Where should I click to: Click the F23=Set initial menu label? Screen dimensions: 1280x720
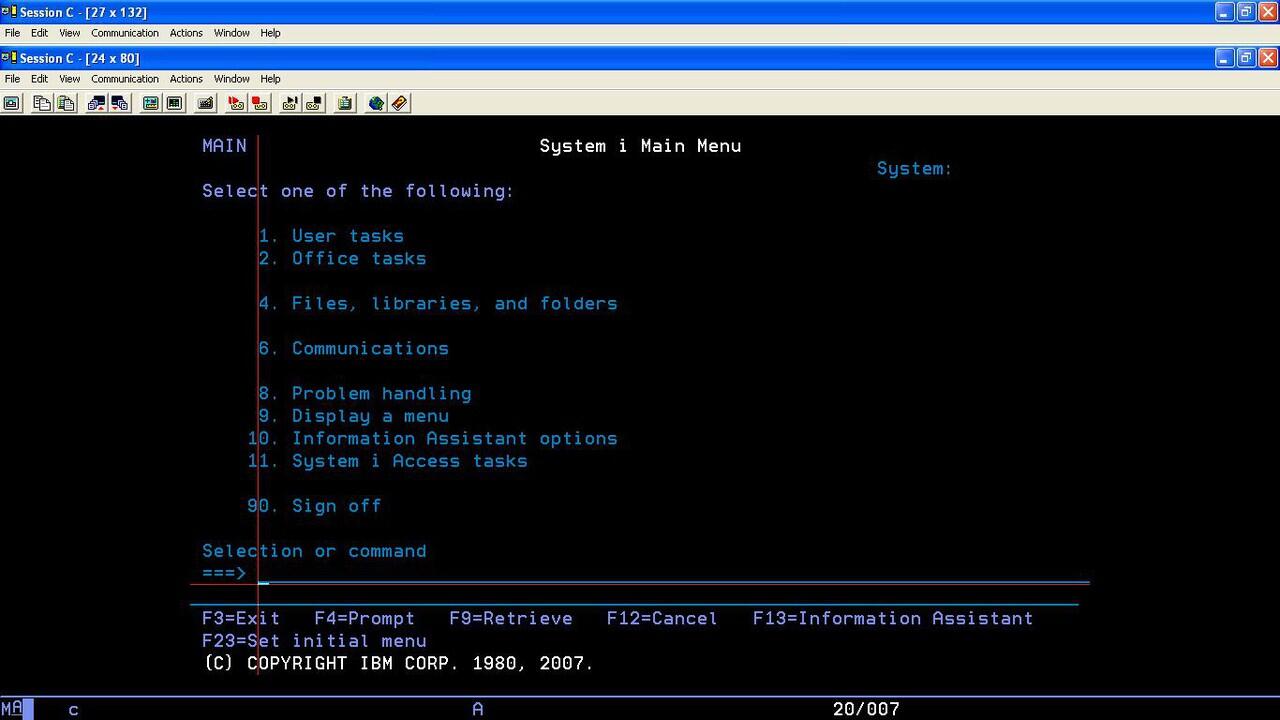tap(314, 641)
